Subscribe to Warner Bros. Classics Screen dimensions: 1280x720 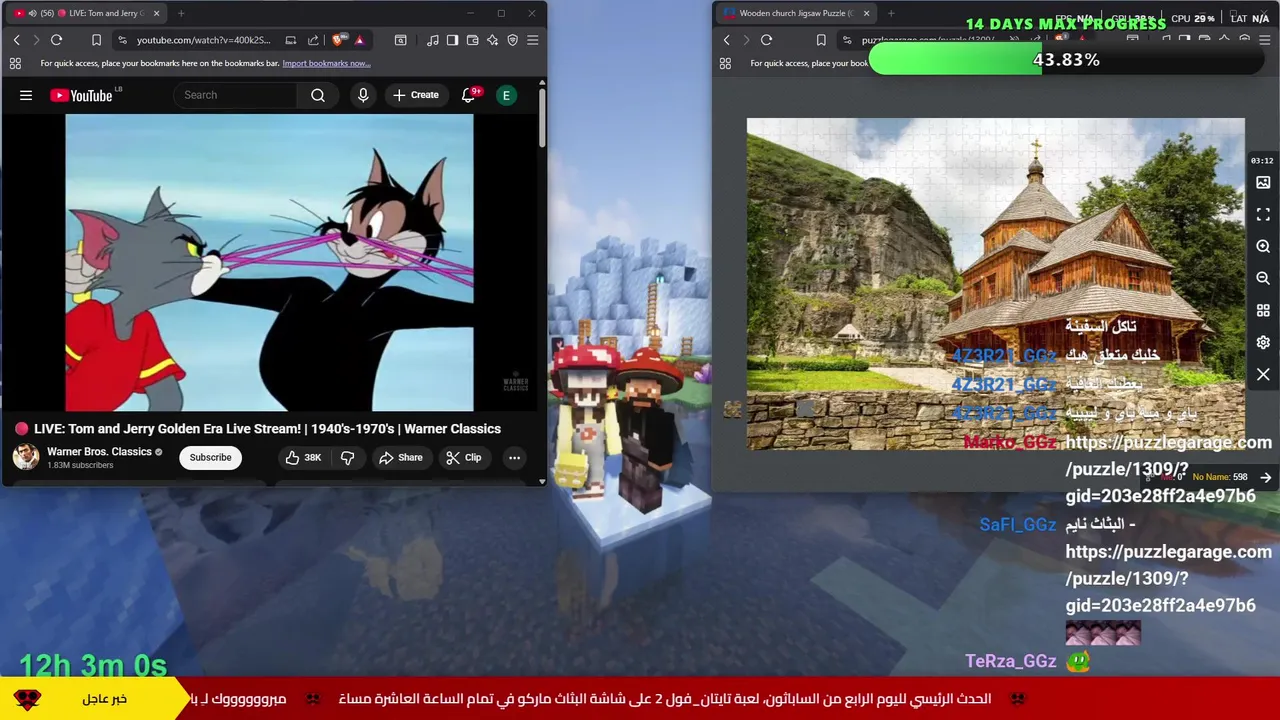coord(210,458)
